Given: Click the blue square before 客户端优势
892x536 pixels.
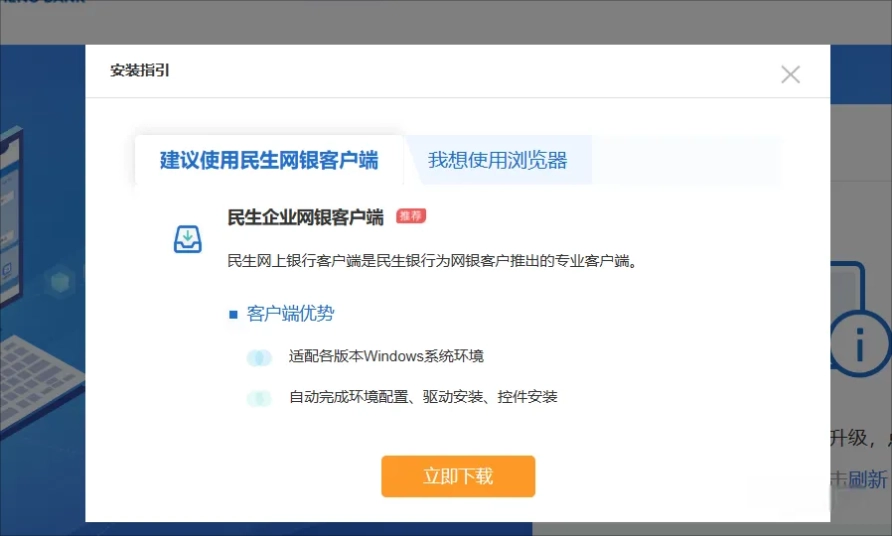Looking at the screenshot, I should [233, 314].
